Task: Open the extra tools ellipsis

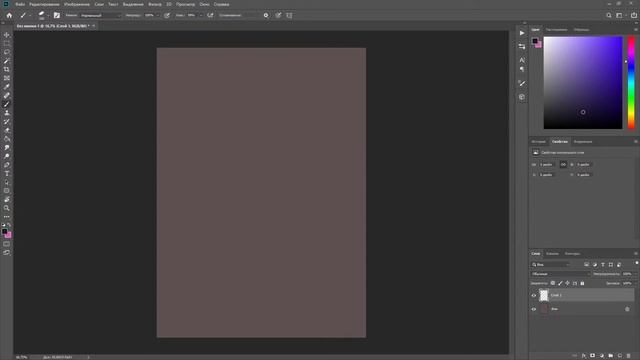Action: [7, 217]
